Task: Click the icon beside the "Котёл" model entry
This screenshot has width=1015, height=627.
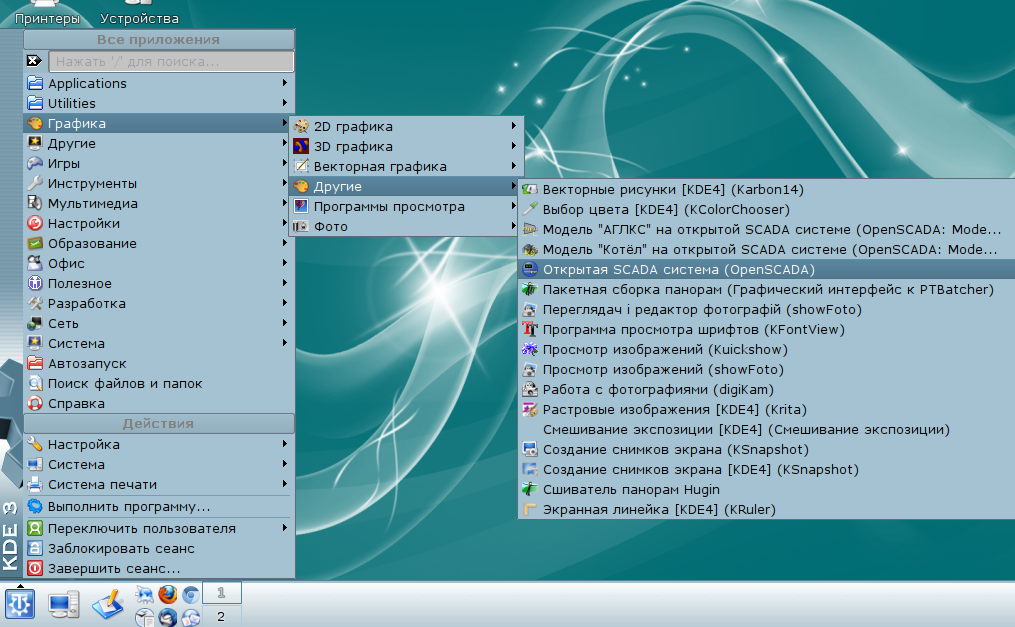Action: click(x=530, y=250)
